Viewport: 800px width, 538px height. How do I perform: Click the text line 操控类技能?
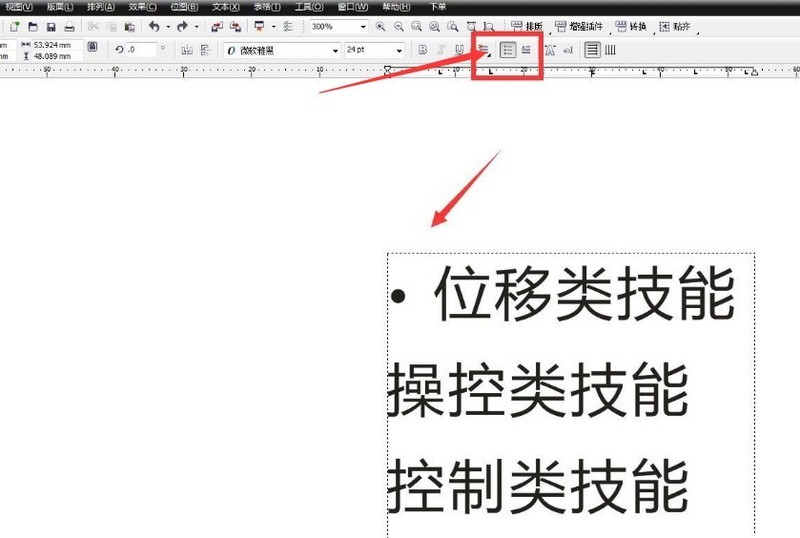click(x=538, y=390)
